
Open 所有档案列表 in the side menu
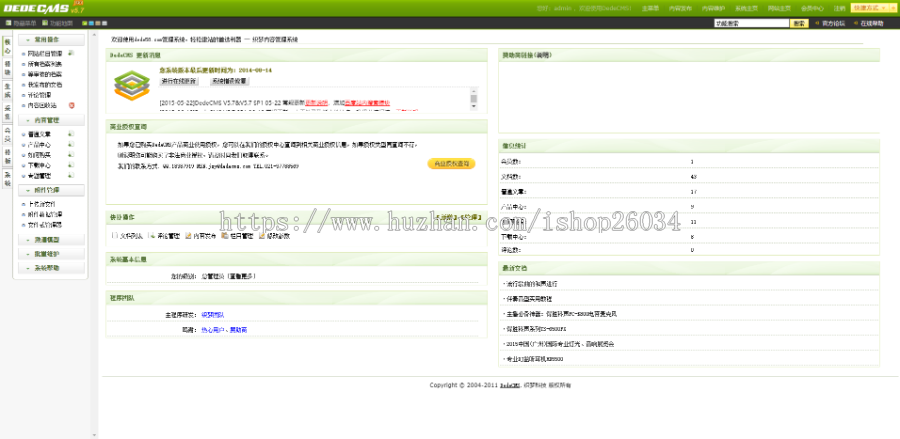[45, 64]
